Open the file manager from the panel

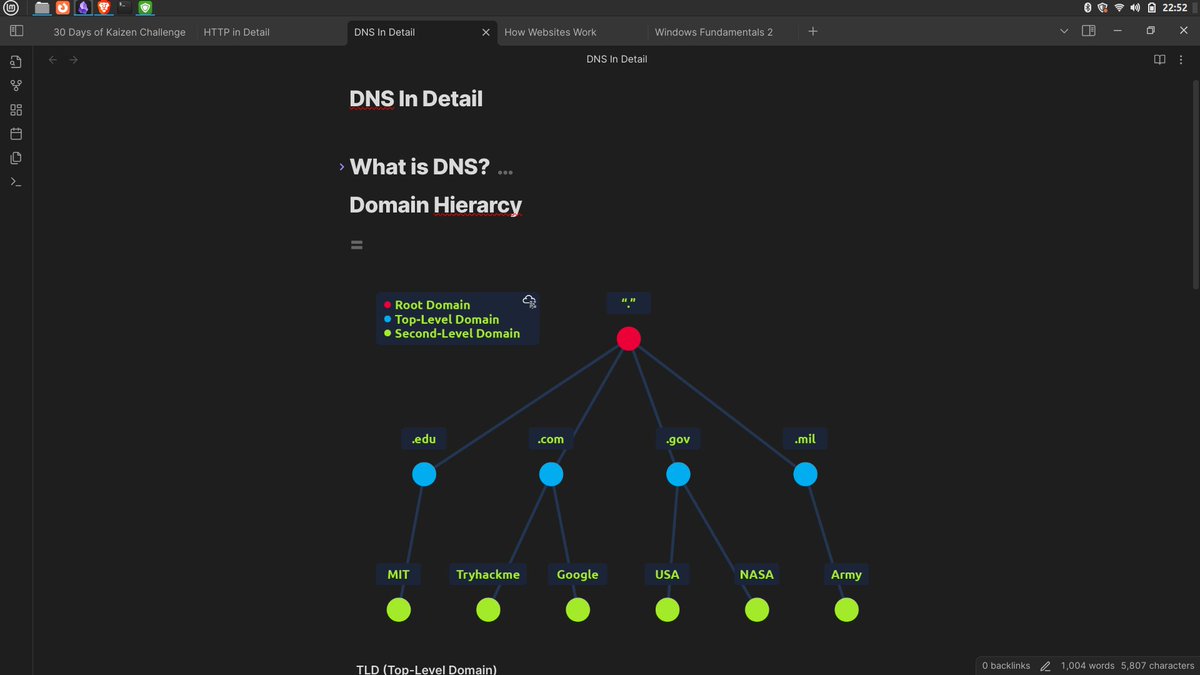click(x=42, y=8)
